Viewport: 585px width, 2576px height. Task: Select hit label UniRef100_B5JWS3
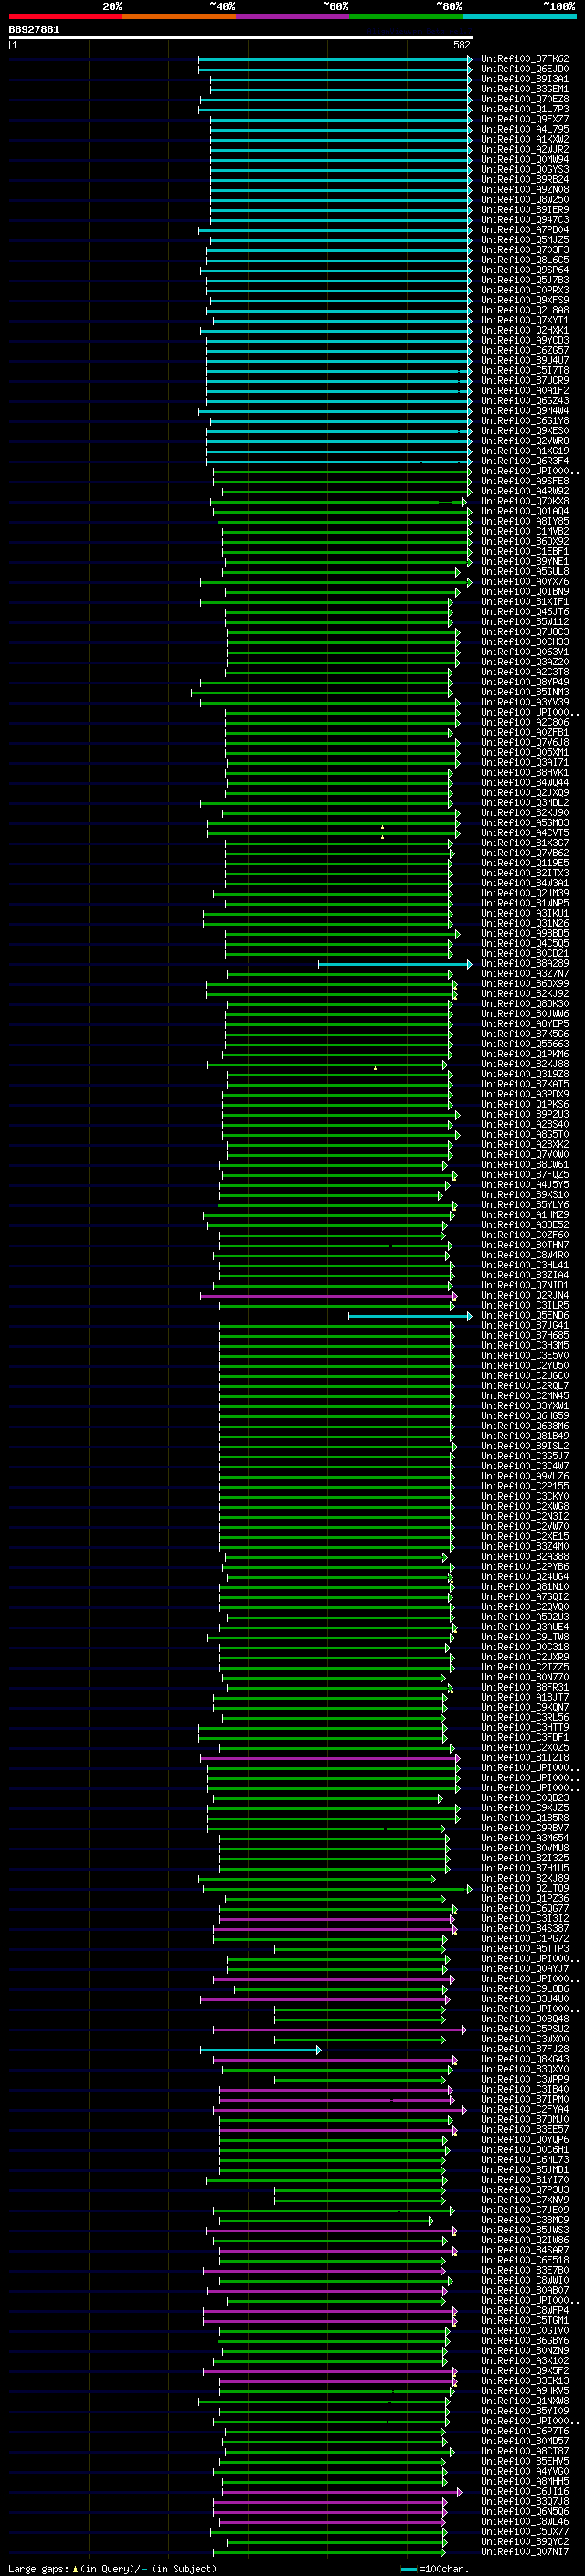(525, 2229)
